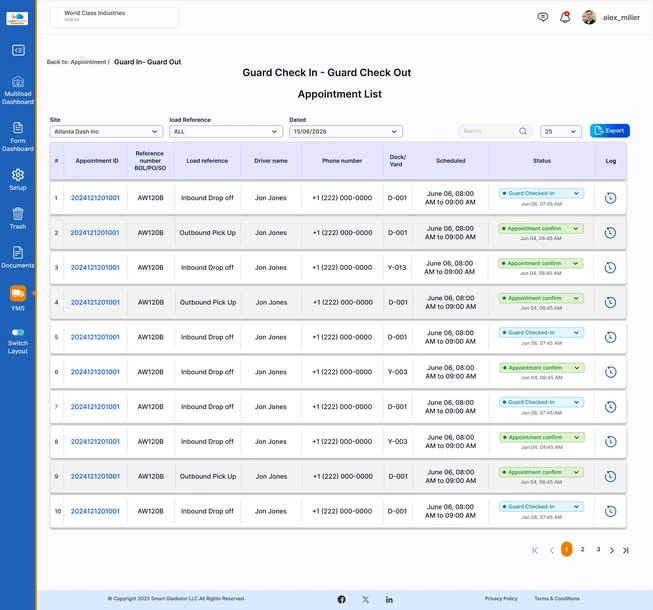
Task: Open appointment ID link in row 10
Action: click(95, 511)
